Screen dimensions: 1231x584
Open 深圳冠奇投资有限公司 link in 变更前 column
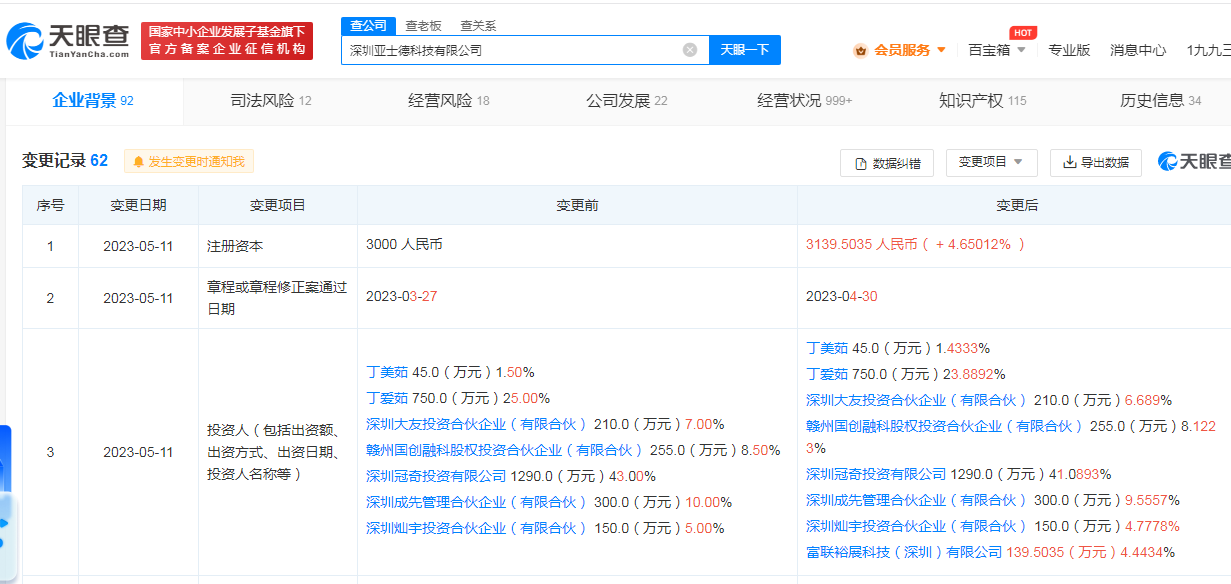436,476
